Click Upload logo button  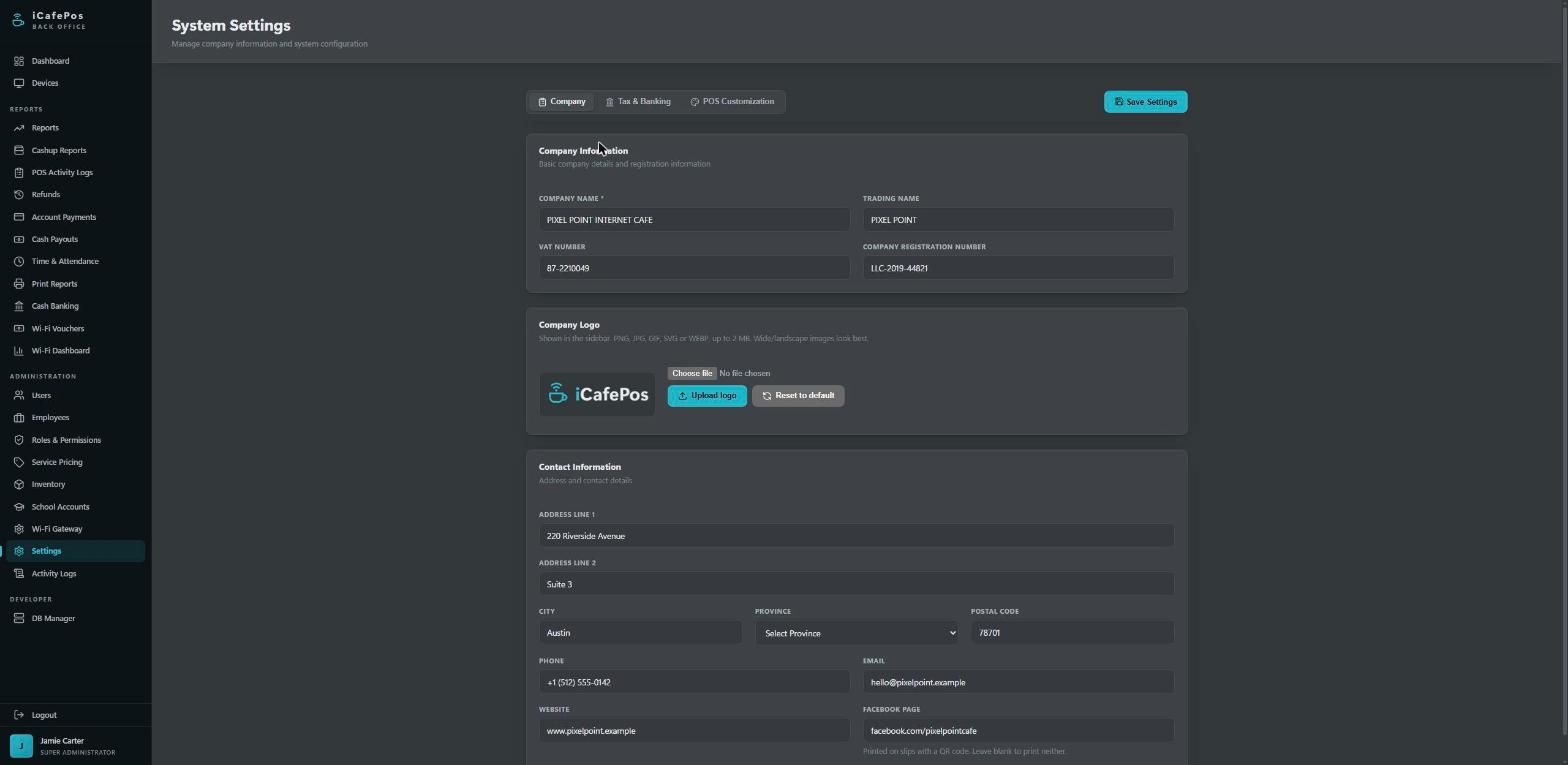(707, 395)
